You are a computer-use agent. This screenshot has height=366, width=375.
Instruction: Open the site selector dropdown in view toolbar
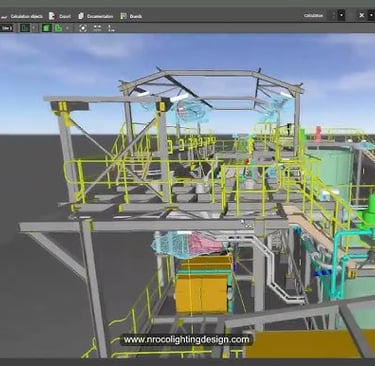pos(6,28)
